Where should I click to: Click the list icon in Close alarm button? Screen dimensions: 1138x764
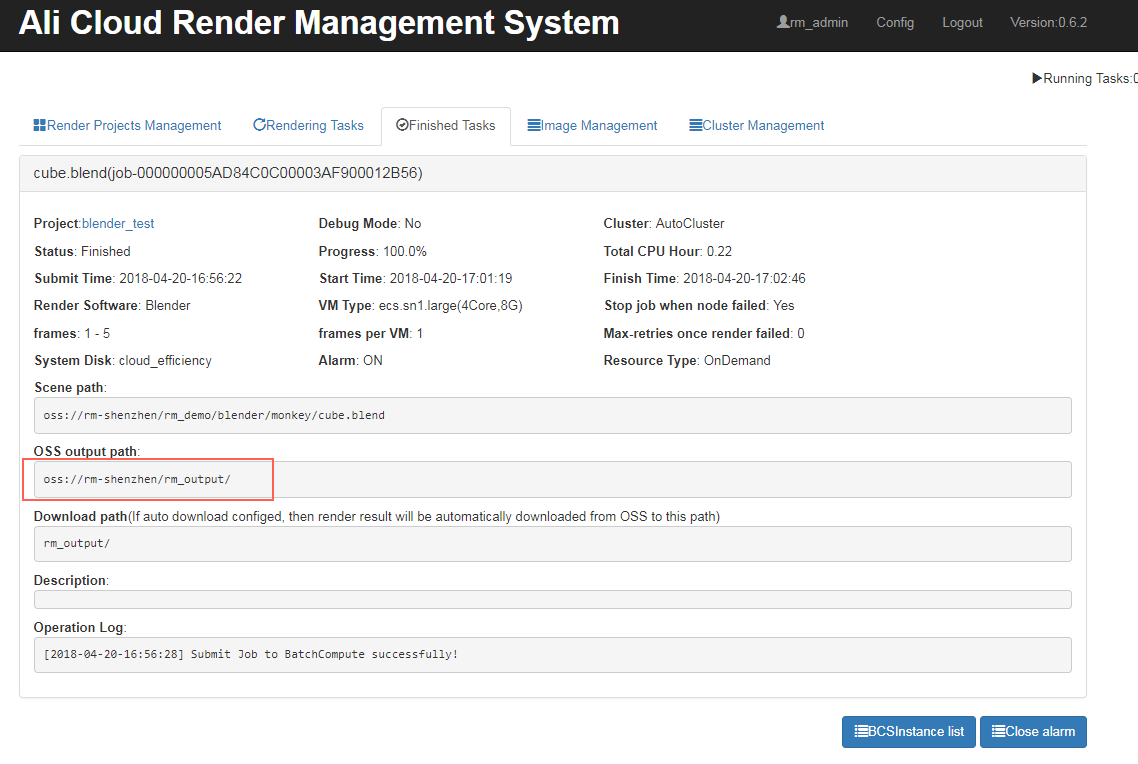(x=998, y=731)
